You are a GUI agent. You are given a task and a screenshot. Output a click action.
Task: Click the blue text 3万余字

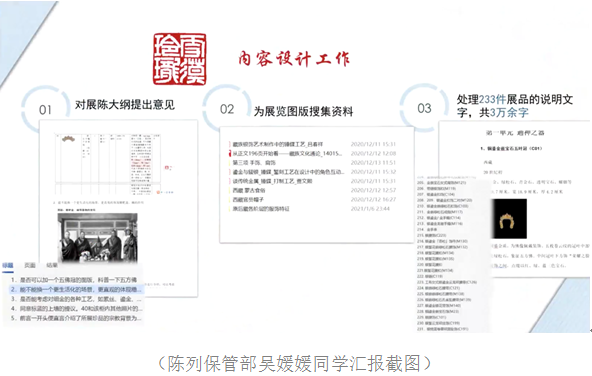coord(509,112)
